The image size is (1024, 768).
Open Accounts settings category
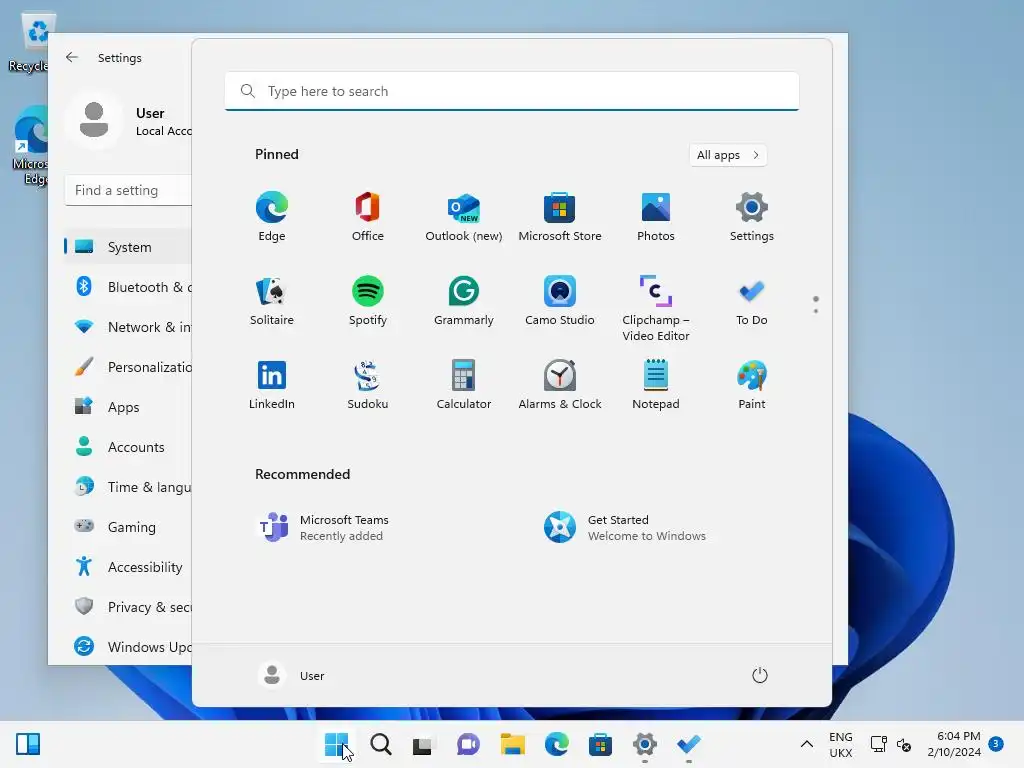128,447
